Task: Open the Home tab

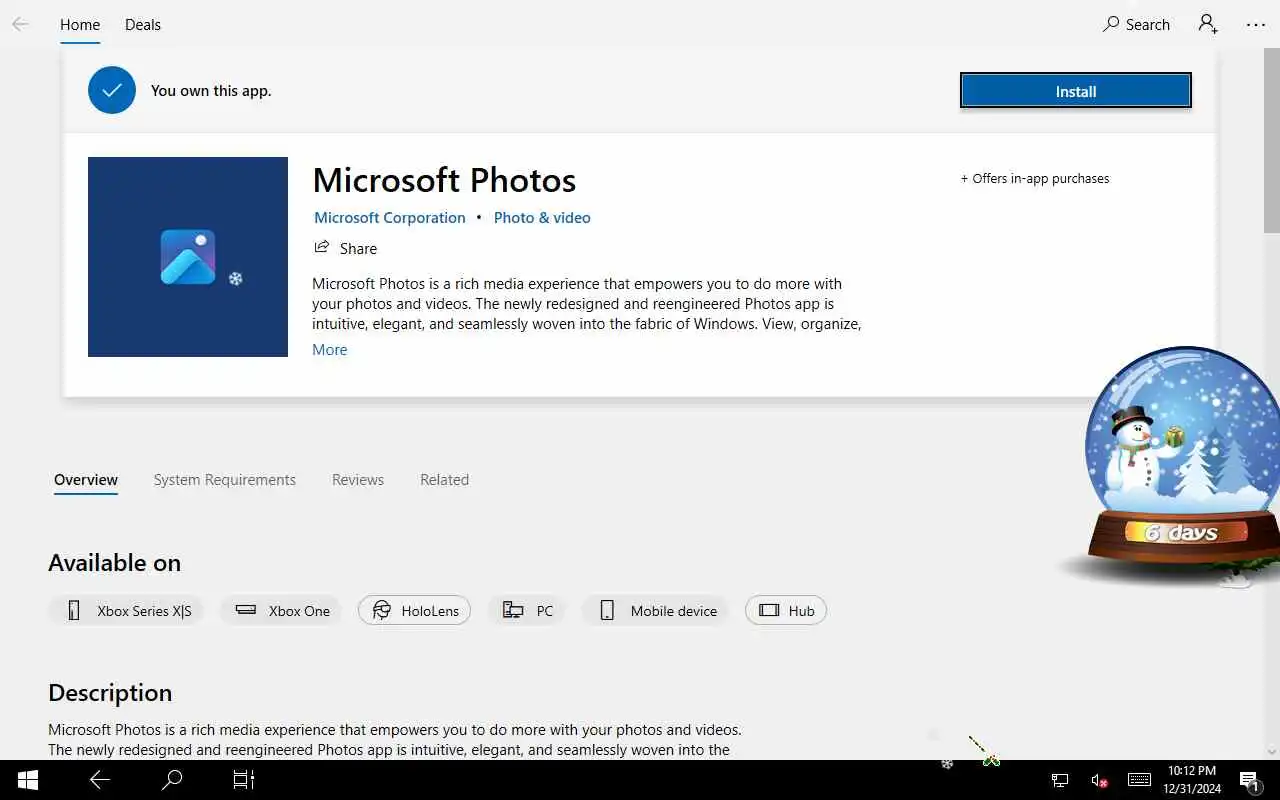Action: [80, 24]
